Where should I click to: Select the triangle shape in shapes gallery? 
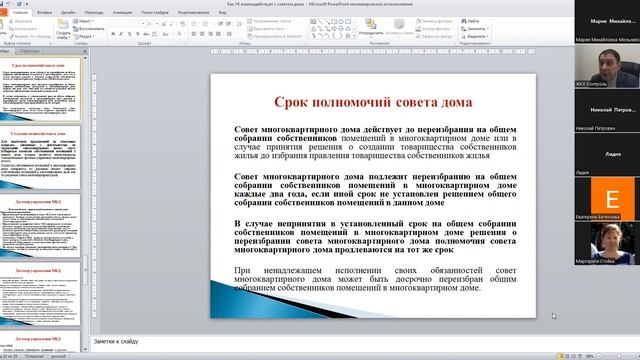(x=313, y=29)
